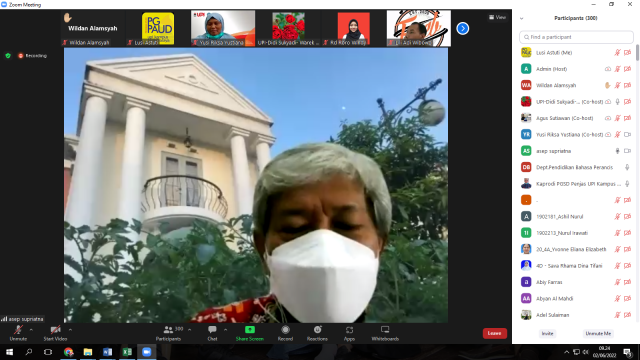Image resolution: width=640 pixels, height=360 pixels.
Task: Expand the Chat options caret
Action: pyautogui.click(x=225, y=330)
